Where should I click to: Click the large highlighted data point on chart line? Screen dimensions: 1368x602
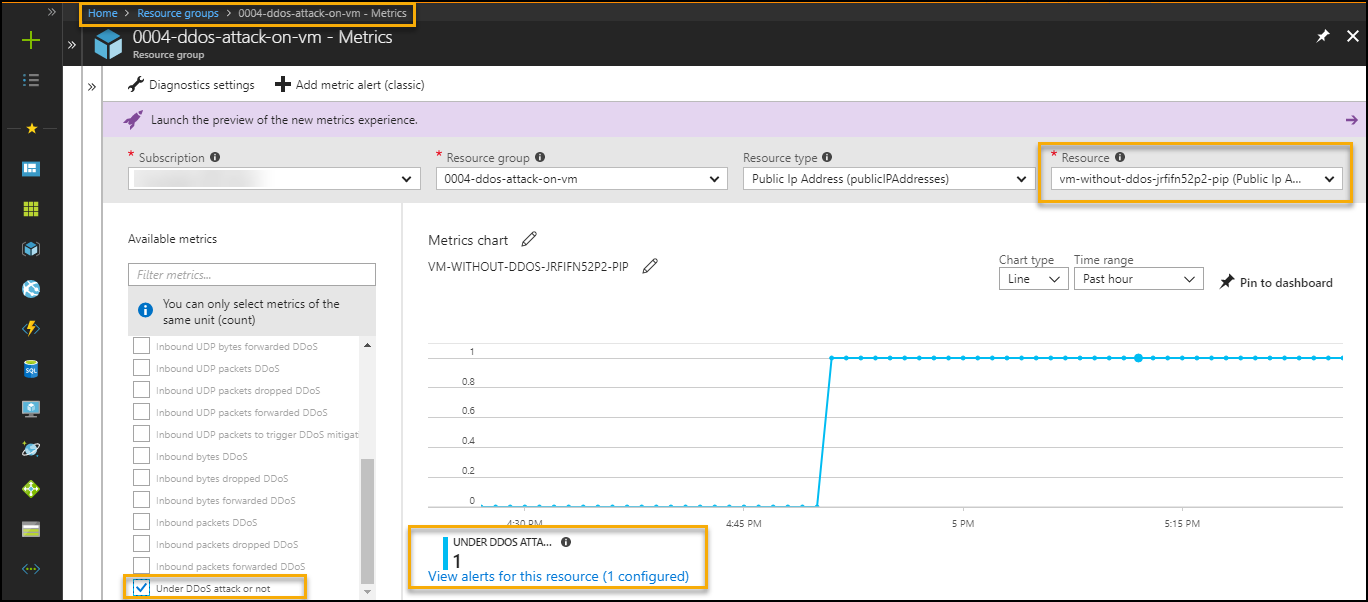[x=1138, y=357]
